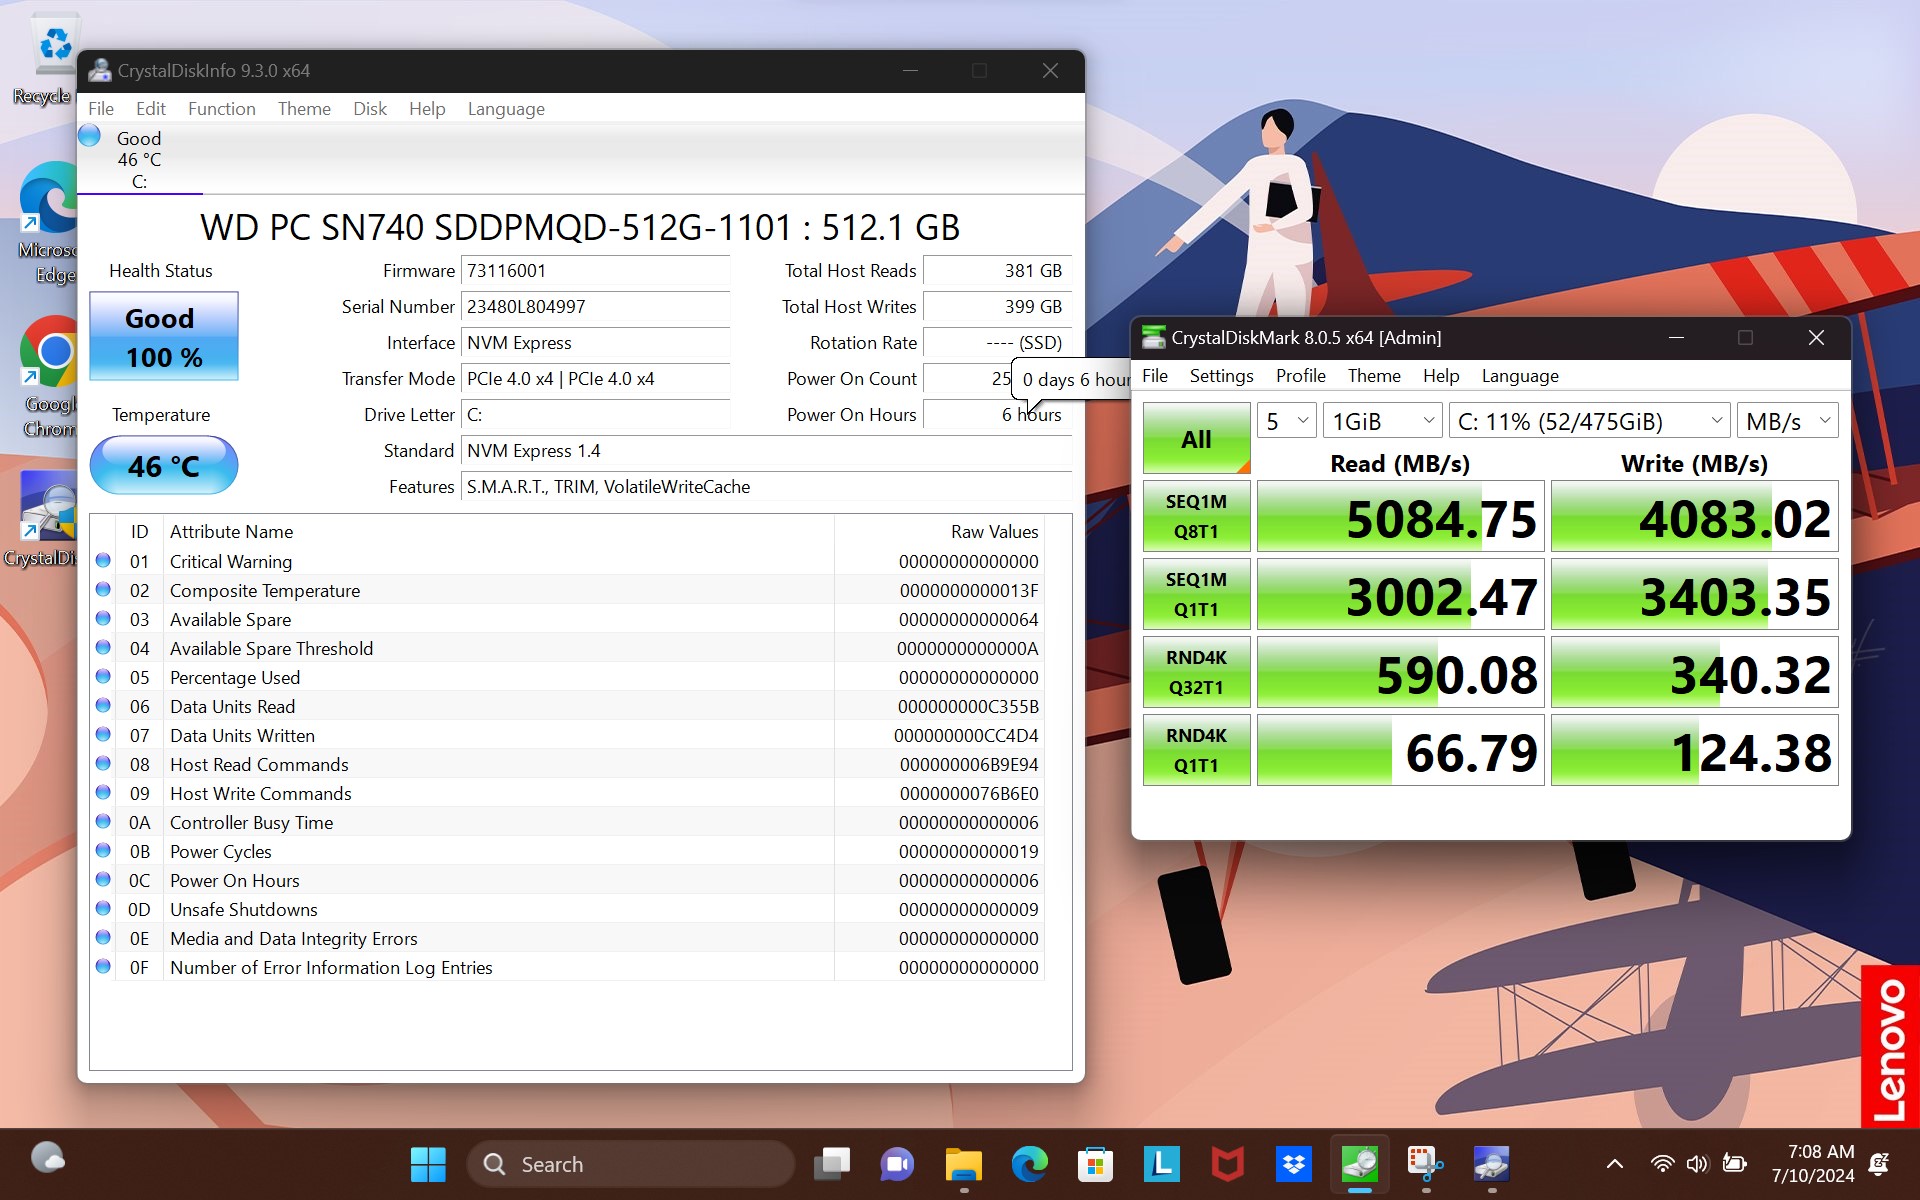Select the Power Cycles attribute row

pos(568,851)
